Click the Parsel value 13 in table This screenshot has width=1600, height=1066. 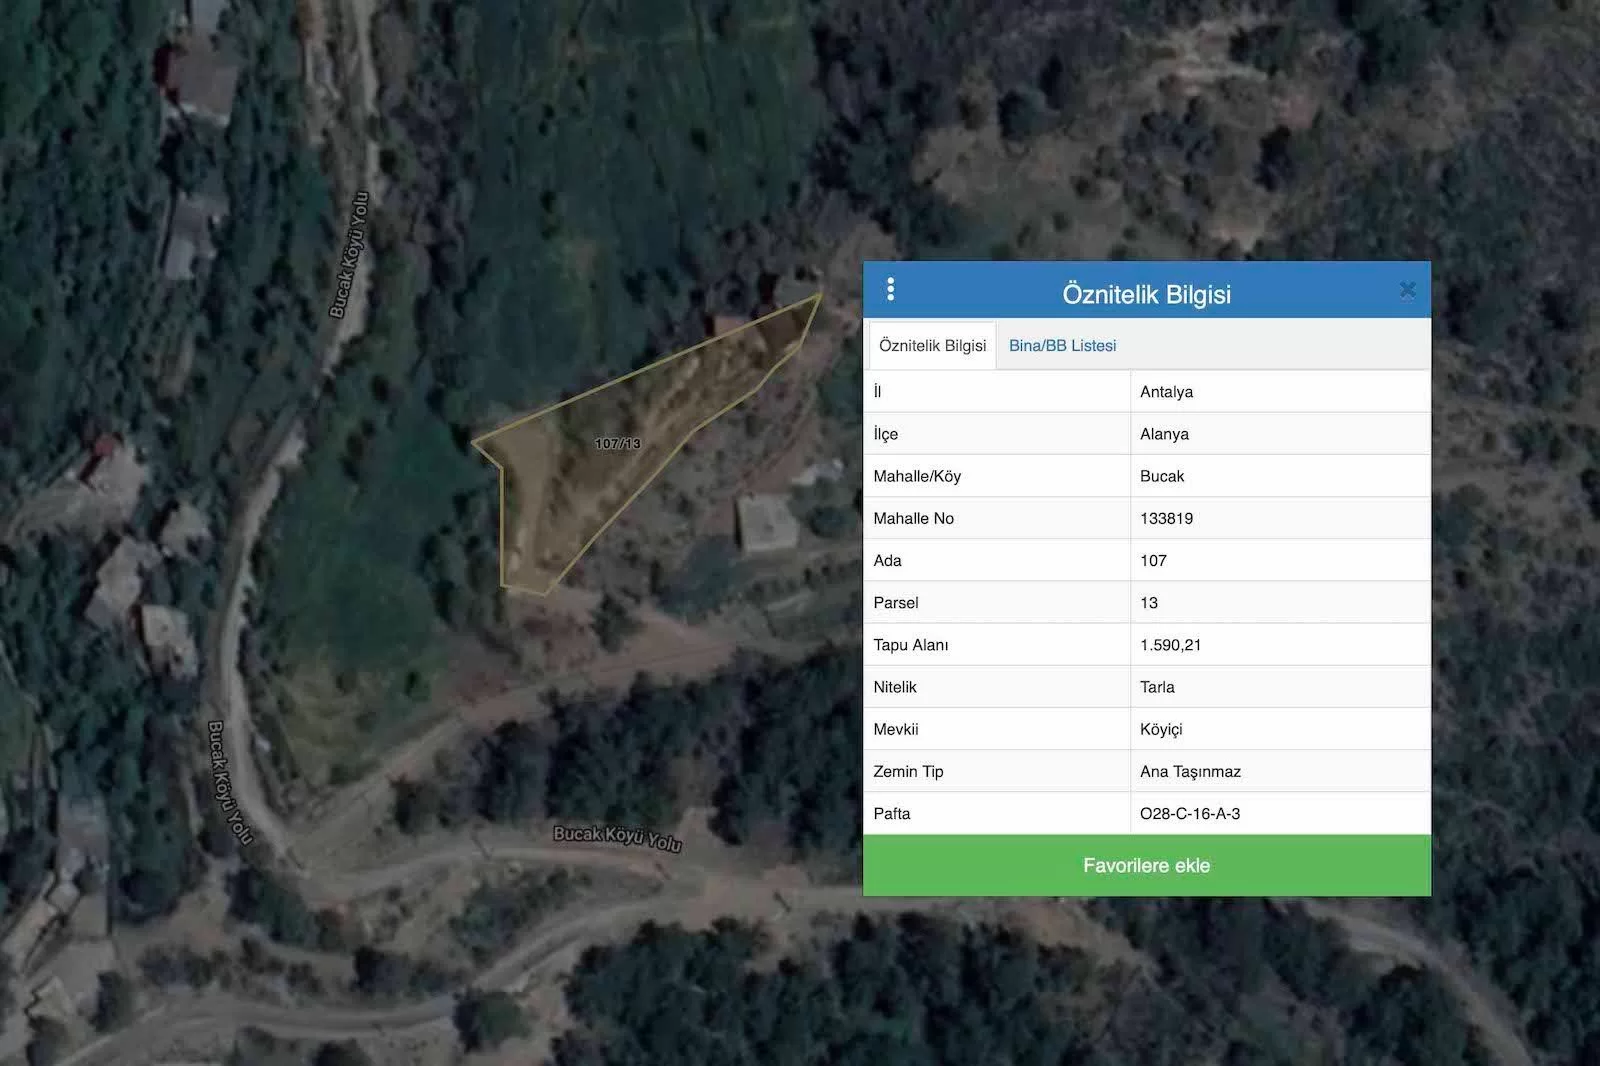click(x=1149, y=603)
